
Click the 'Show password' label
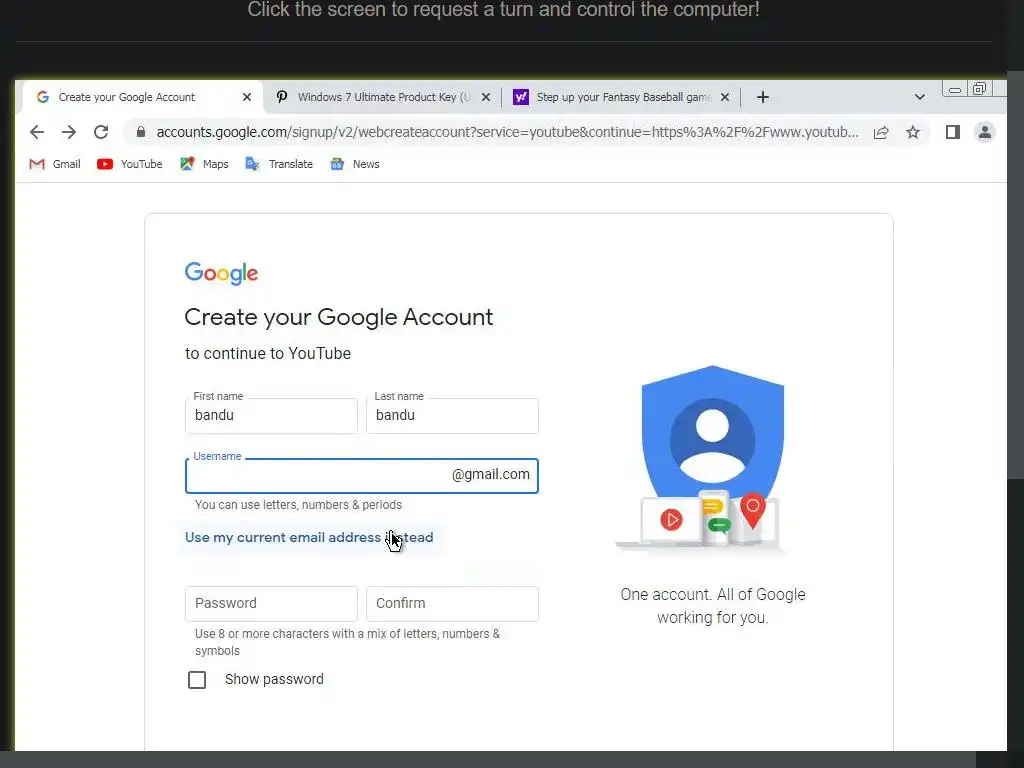(274, 679)
